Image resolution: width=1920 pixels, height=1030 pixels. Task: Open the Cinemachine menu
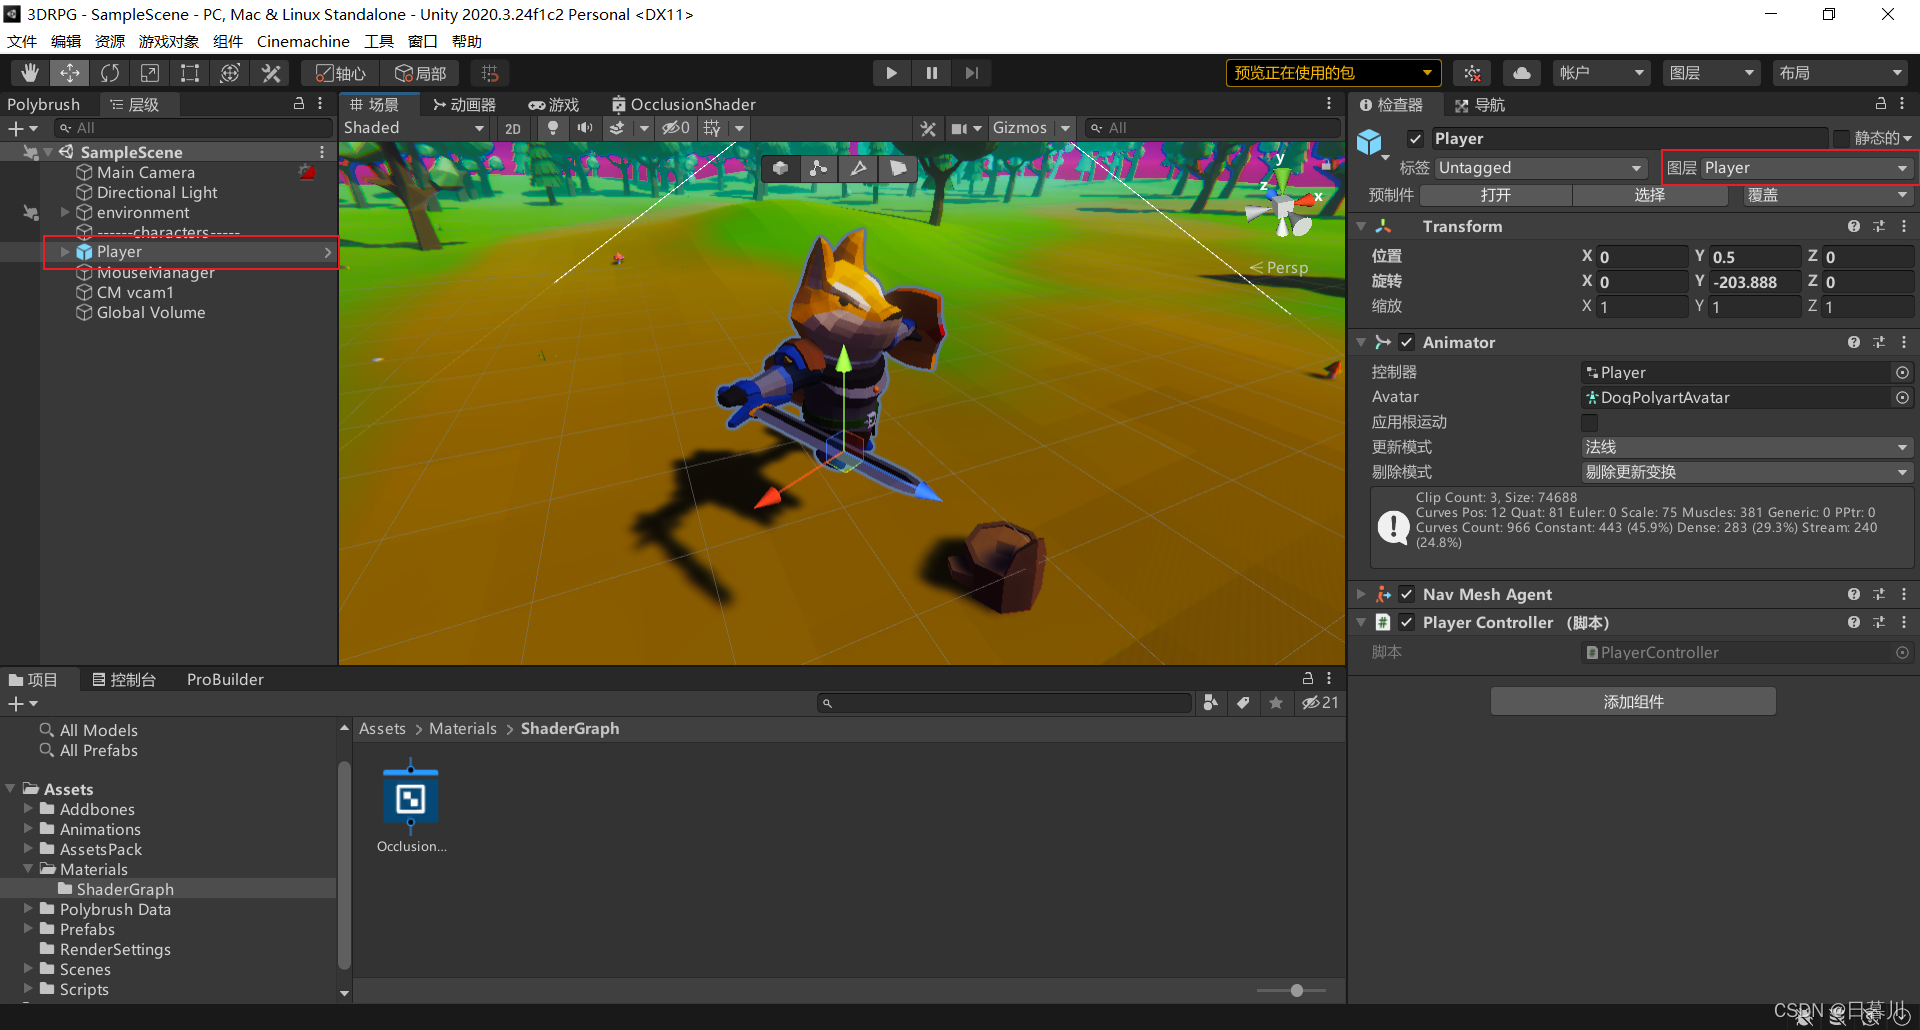point(303,41)
